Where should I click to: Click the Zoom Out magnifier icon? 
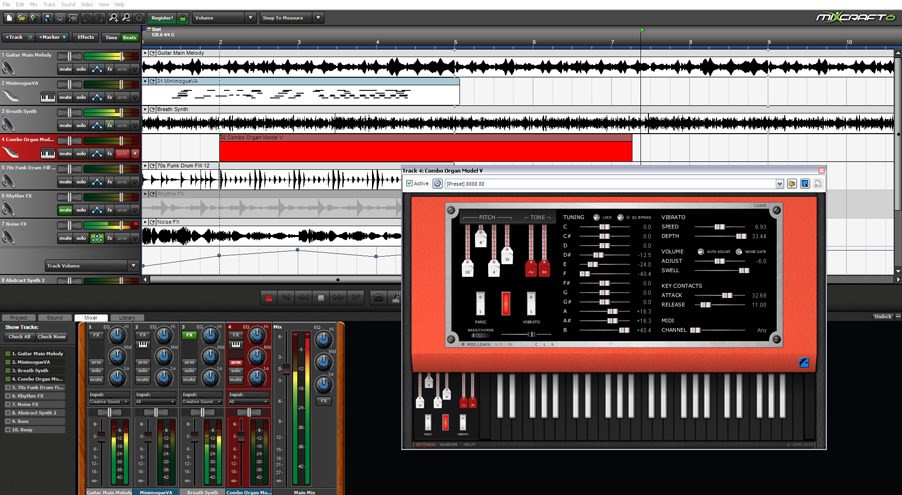[x=126, y=18]
